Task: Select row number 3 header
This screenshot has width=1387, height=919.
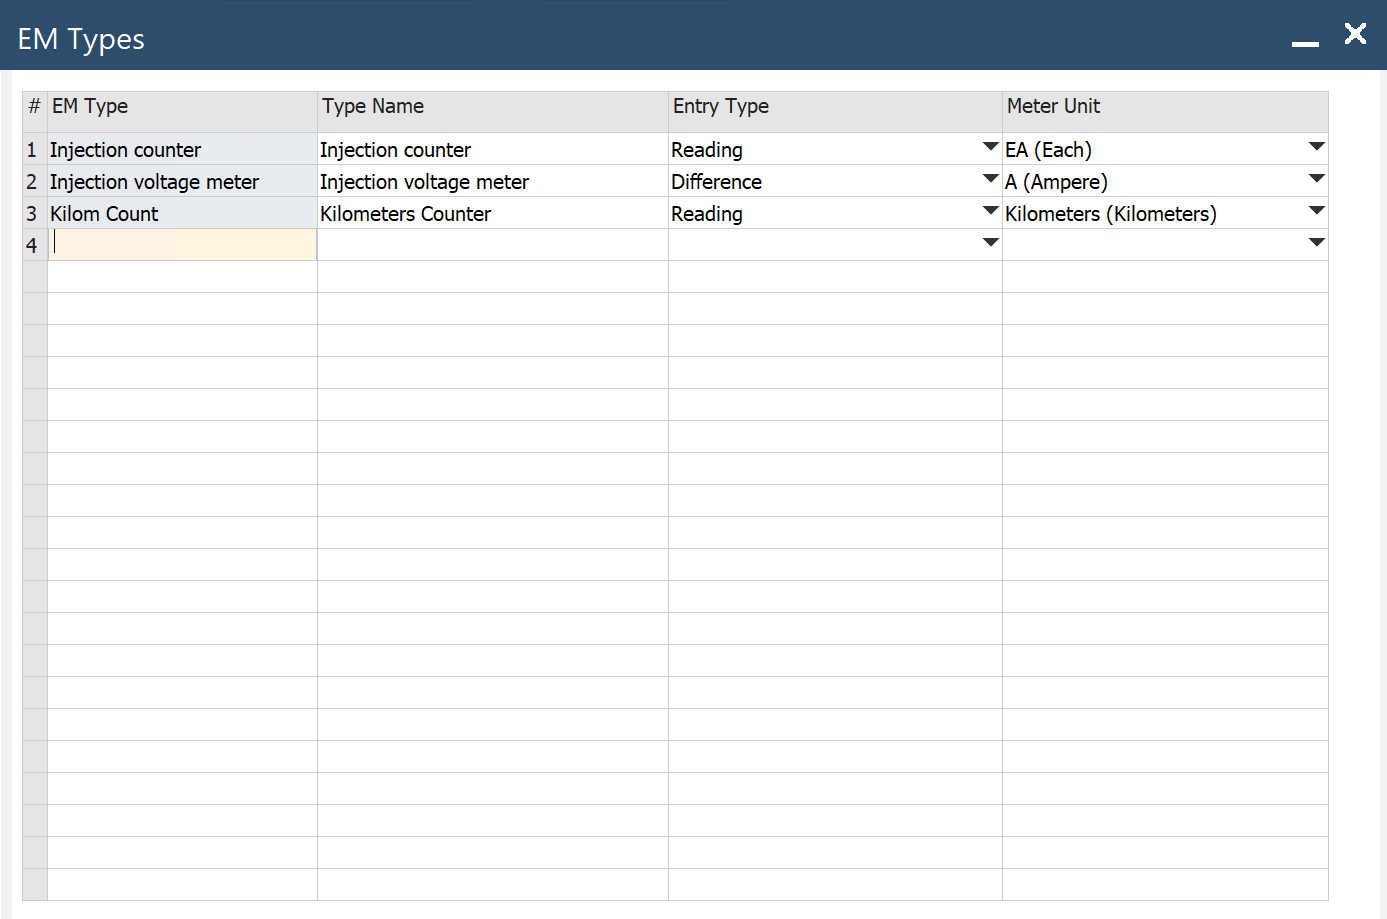Action: click(33, 214)
